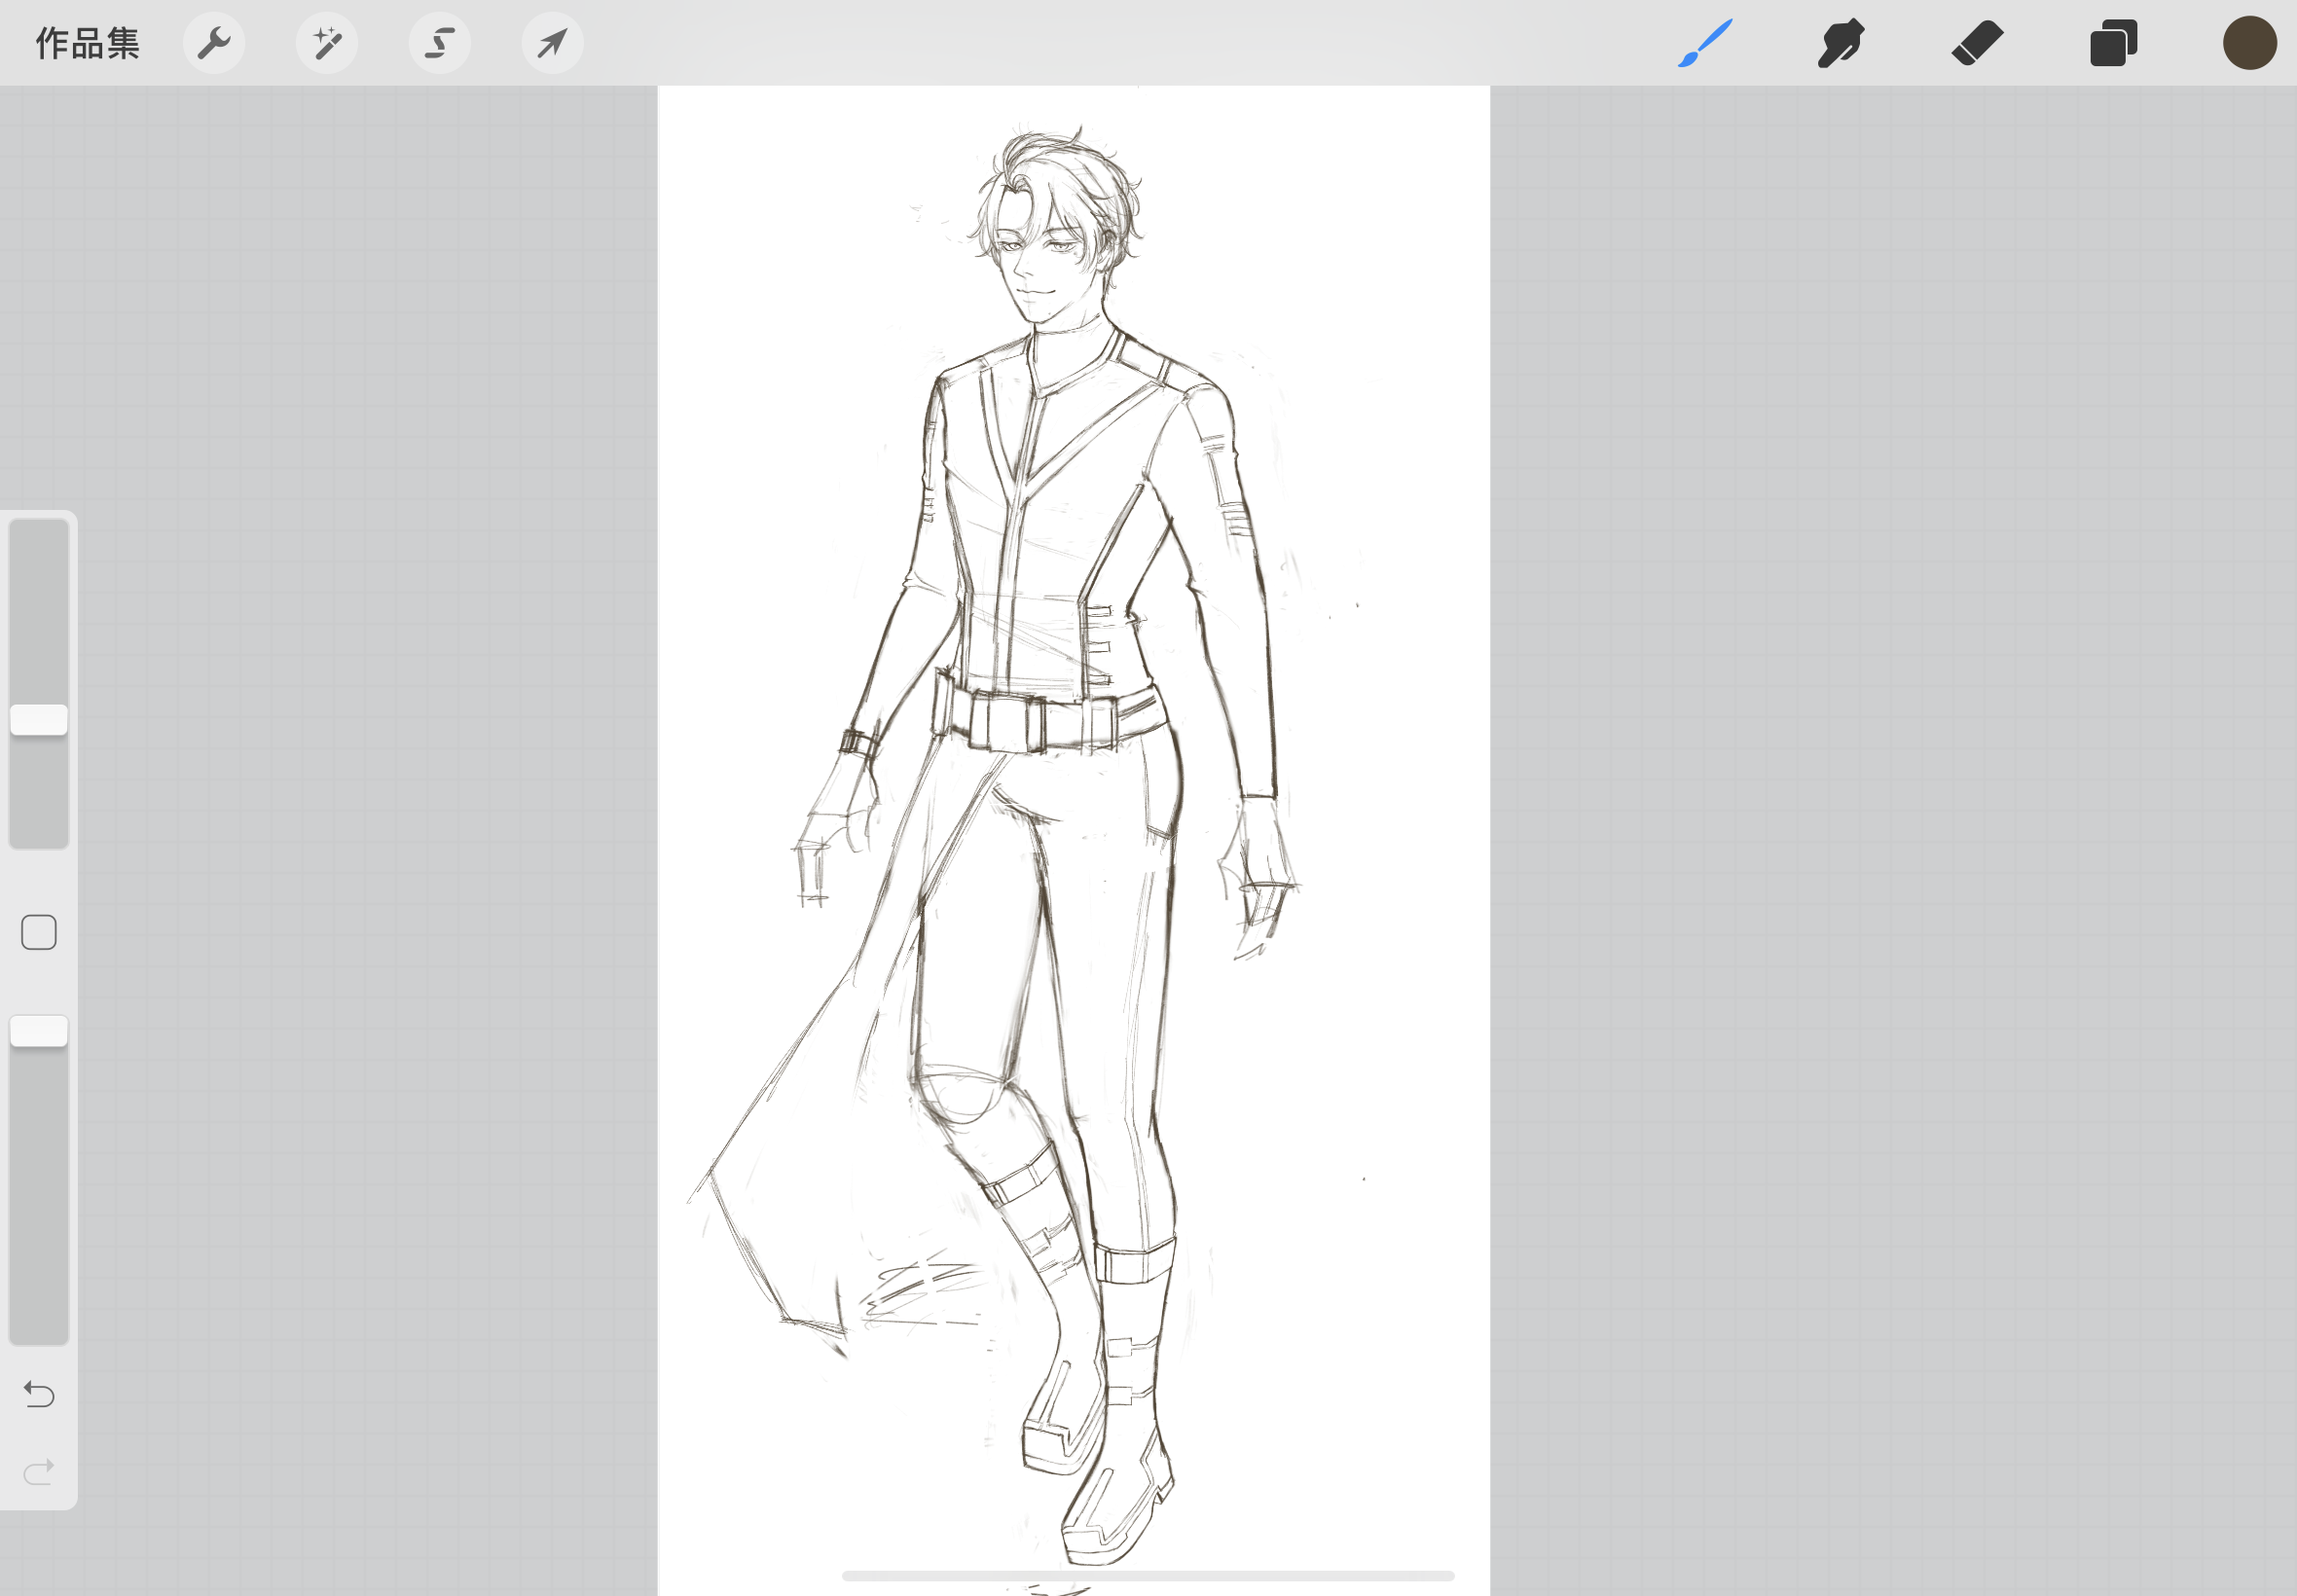Undo the last stroke

[x=39, y=1394]
